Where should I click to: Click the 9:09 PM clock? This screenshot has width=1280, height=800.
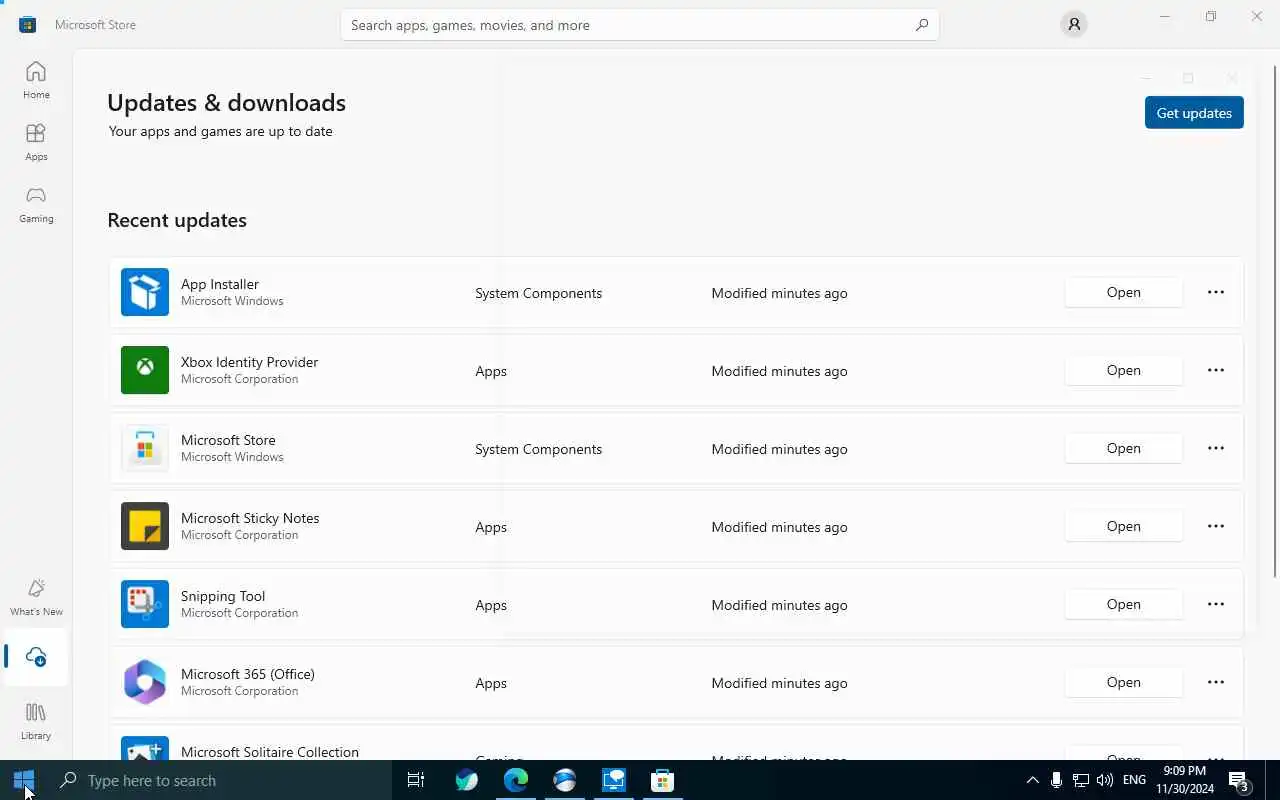click(1184, 772)
